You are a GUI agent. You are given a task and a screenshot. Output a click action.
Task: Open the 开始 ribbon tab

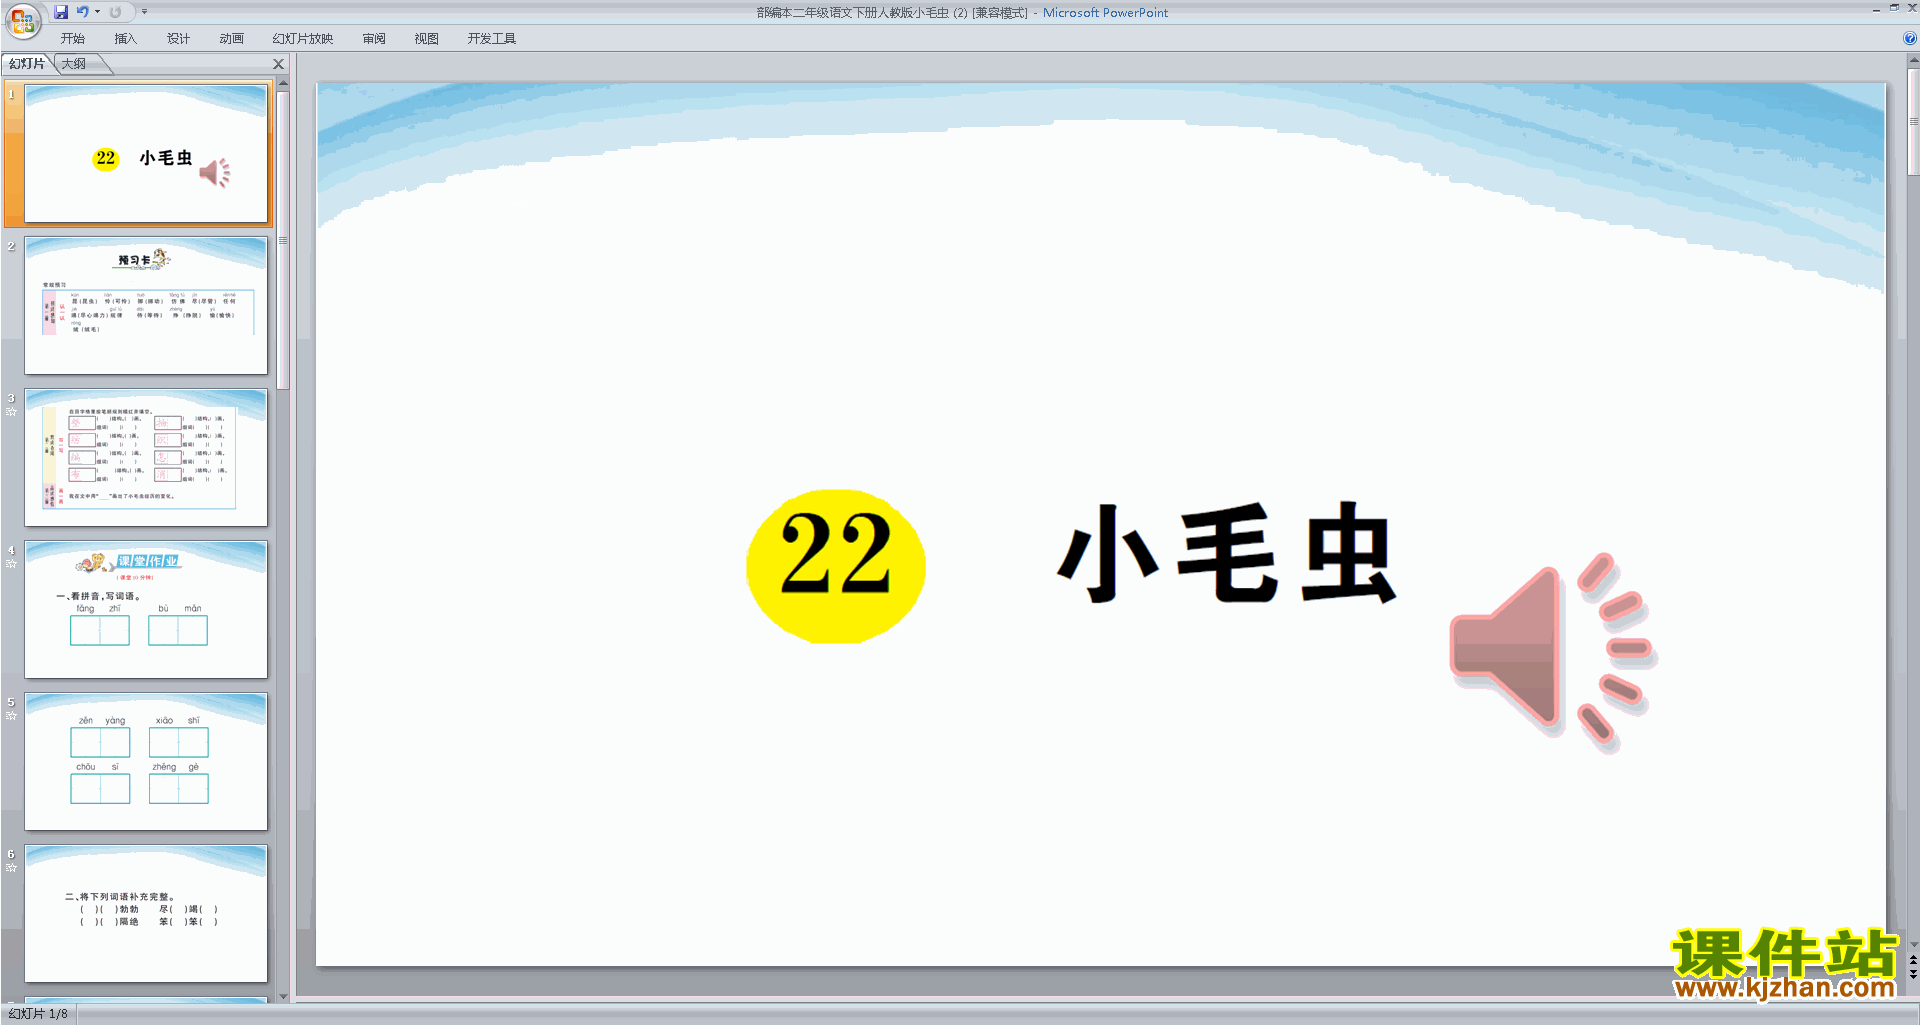[72, 39]
